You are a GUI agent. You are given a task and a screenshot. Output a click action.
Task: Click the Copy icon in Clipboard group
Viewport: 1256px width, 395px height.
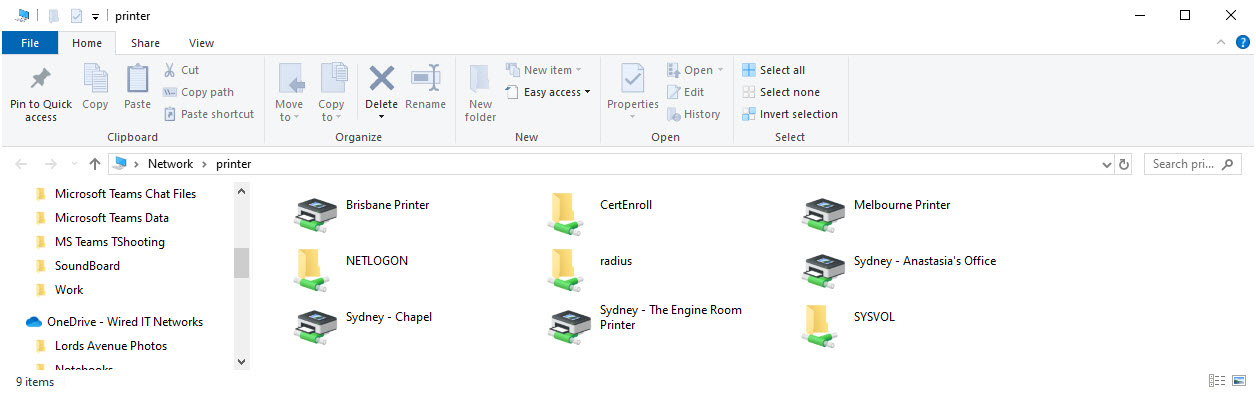(95, 78)
